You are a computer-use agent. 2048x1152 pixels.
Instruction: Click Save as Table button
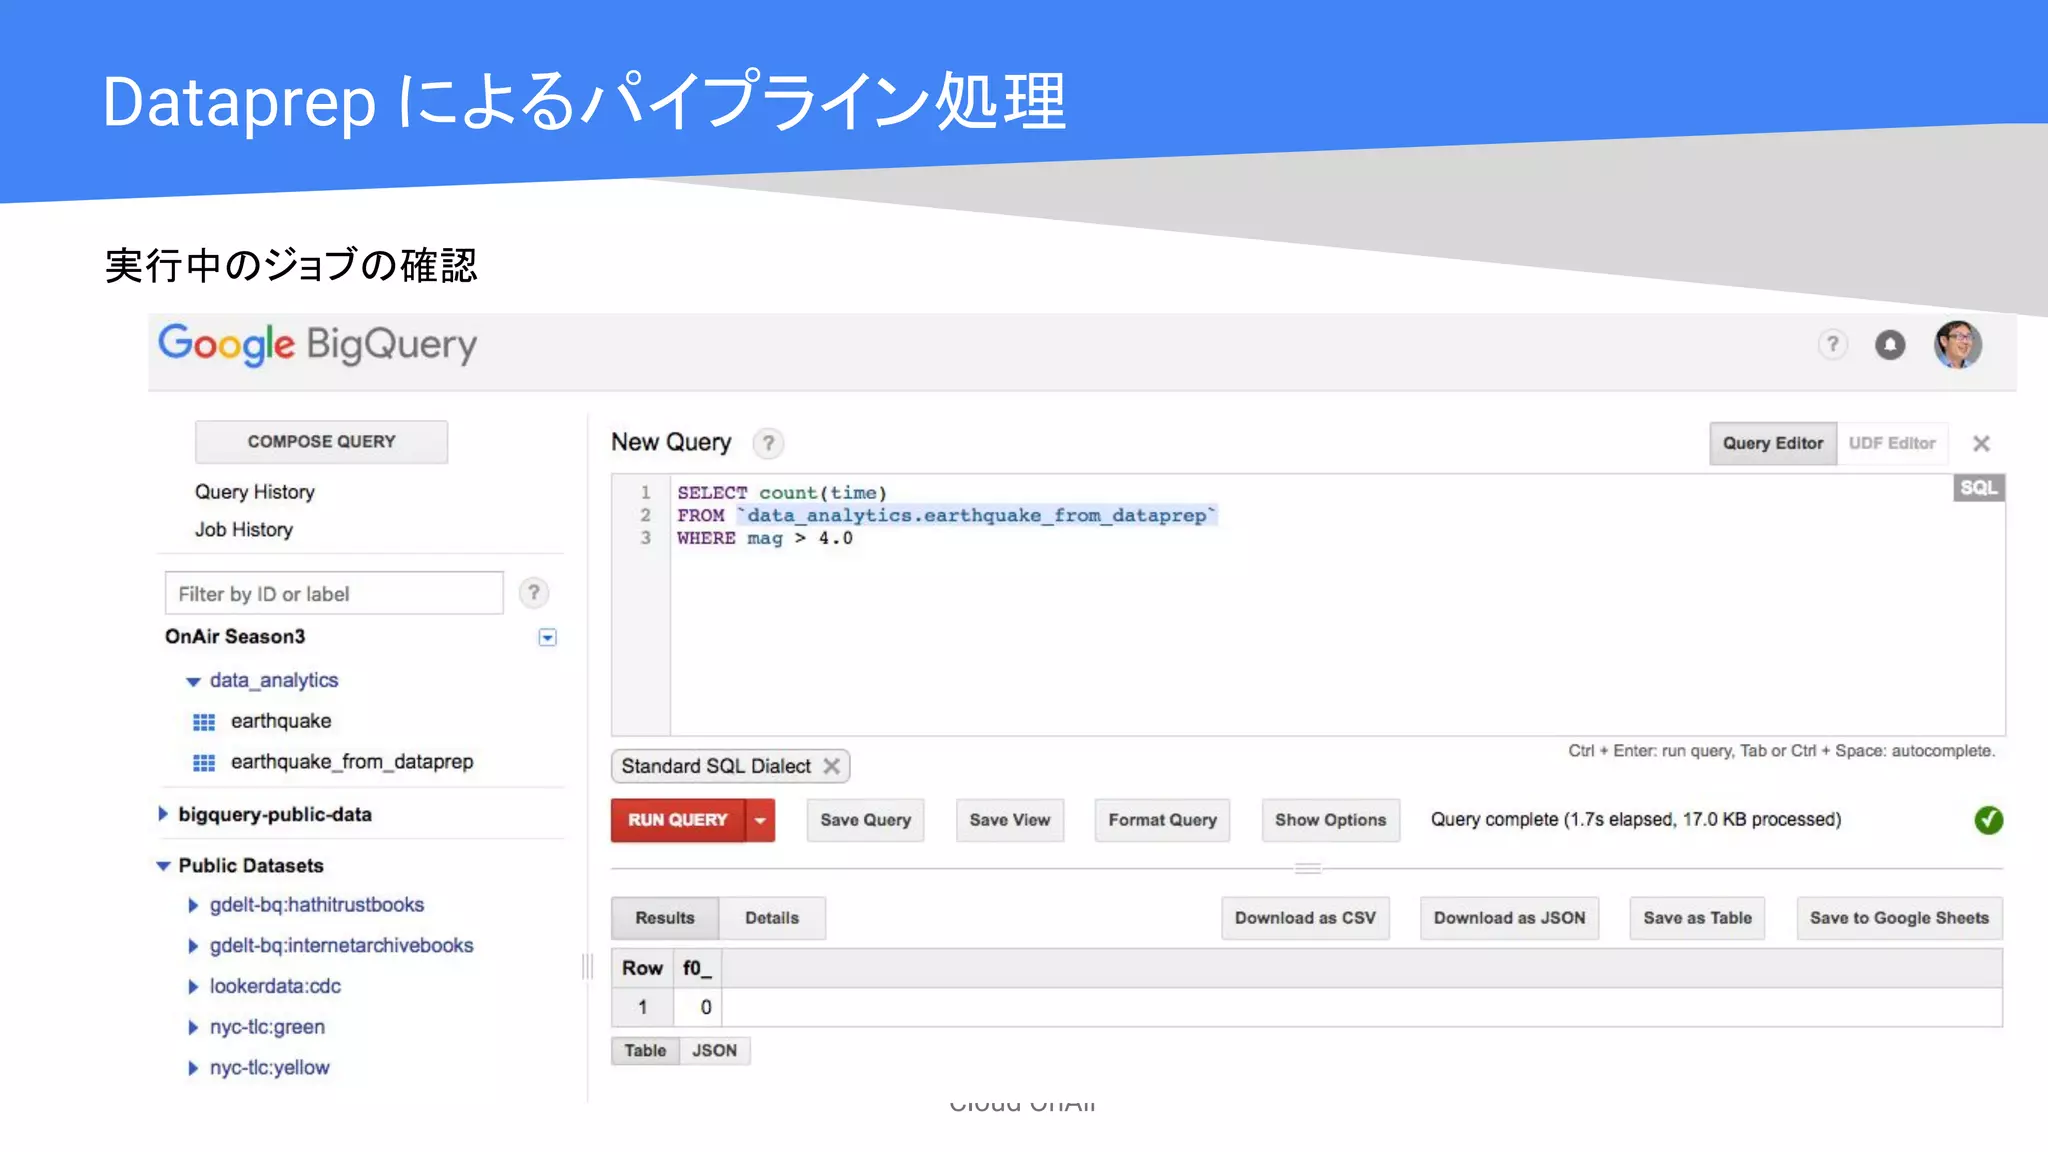coord(1697,918)
